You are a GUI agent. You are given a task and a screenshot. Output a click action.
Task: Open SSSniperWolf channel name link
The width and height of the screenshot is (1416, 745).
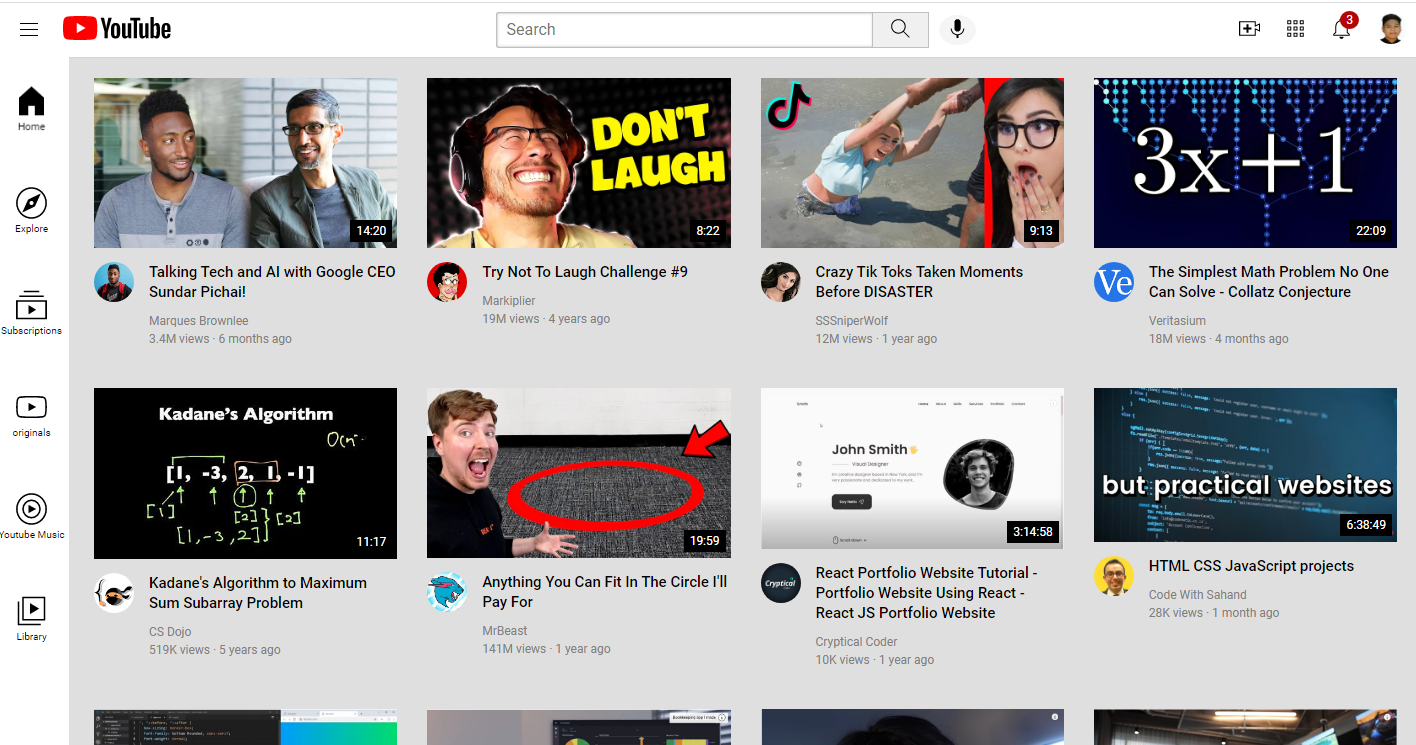pos(852,321)
